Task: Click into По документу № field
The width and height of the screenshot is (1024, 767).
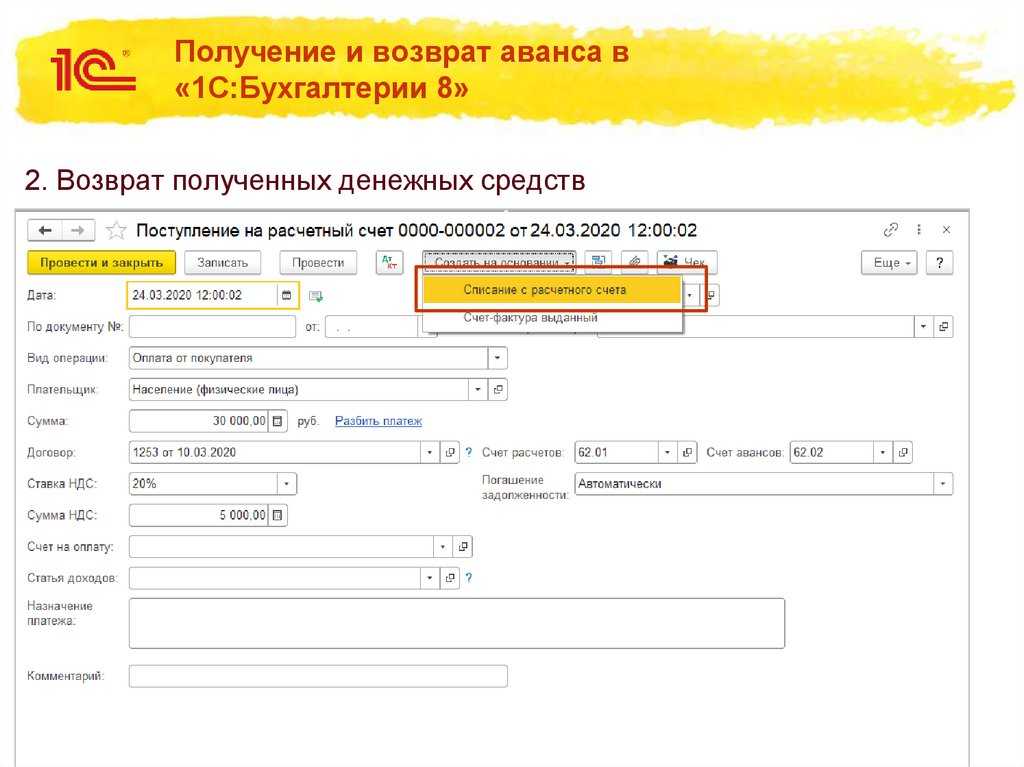Action: (212, 327)
